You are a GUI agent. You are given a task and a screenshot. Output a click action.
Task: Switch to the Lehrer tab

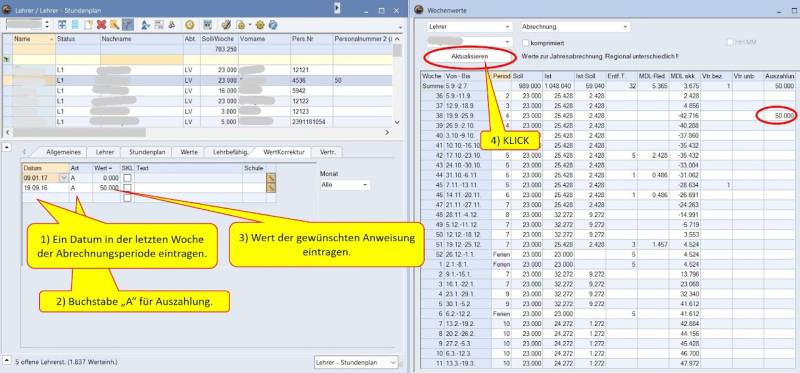point(104,152)
